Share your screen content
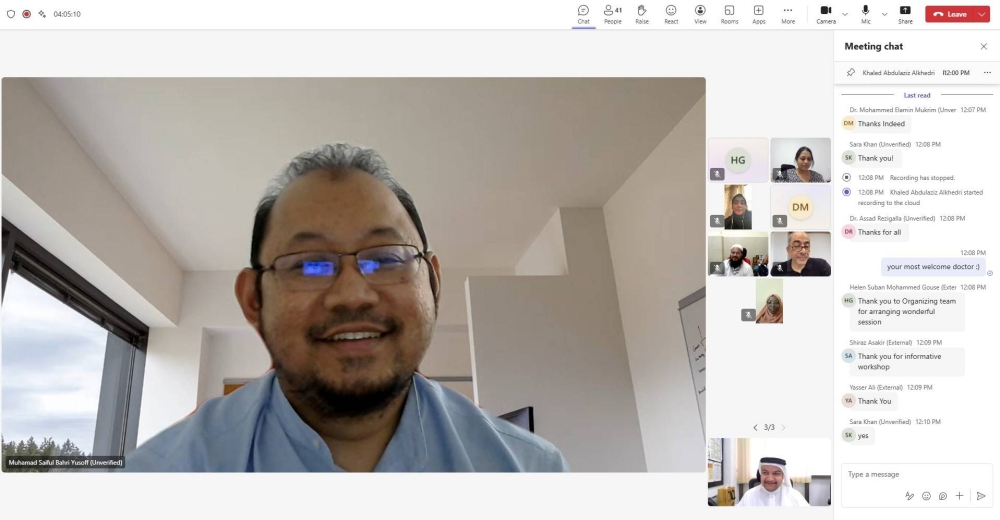1000x520 pixels. [x=905, y=14]
